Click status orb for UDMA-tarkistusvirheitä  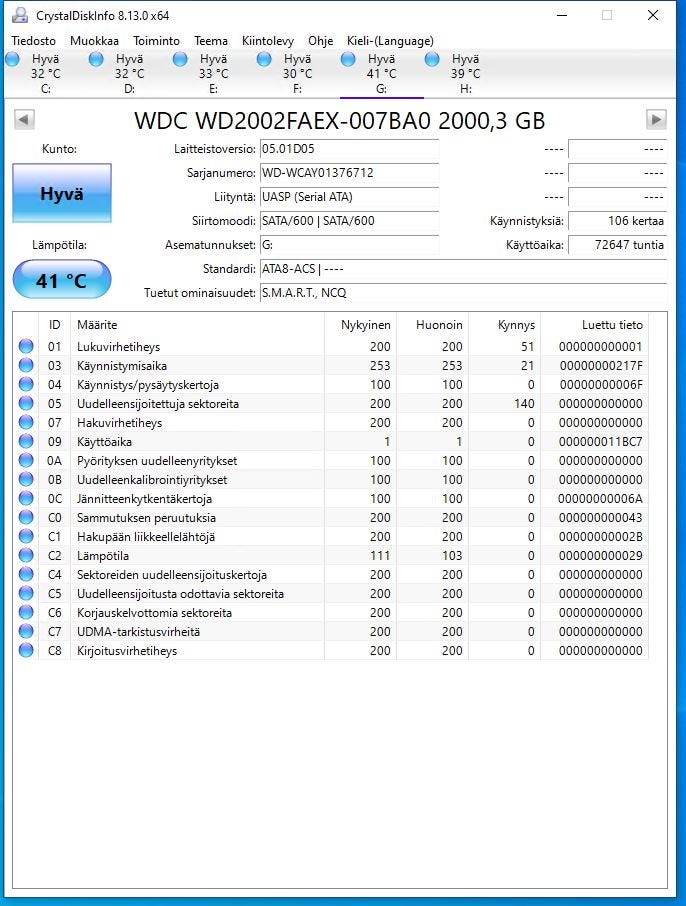[x=26, y=632]
